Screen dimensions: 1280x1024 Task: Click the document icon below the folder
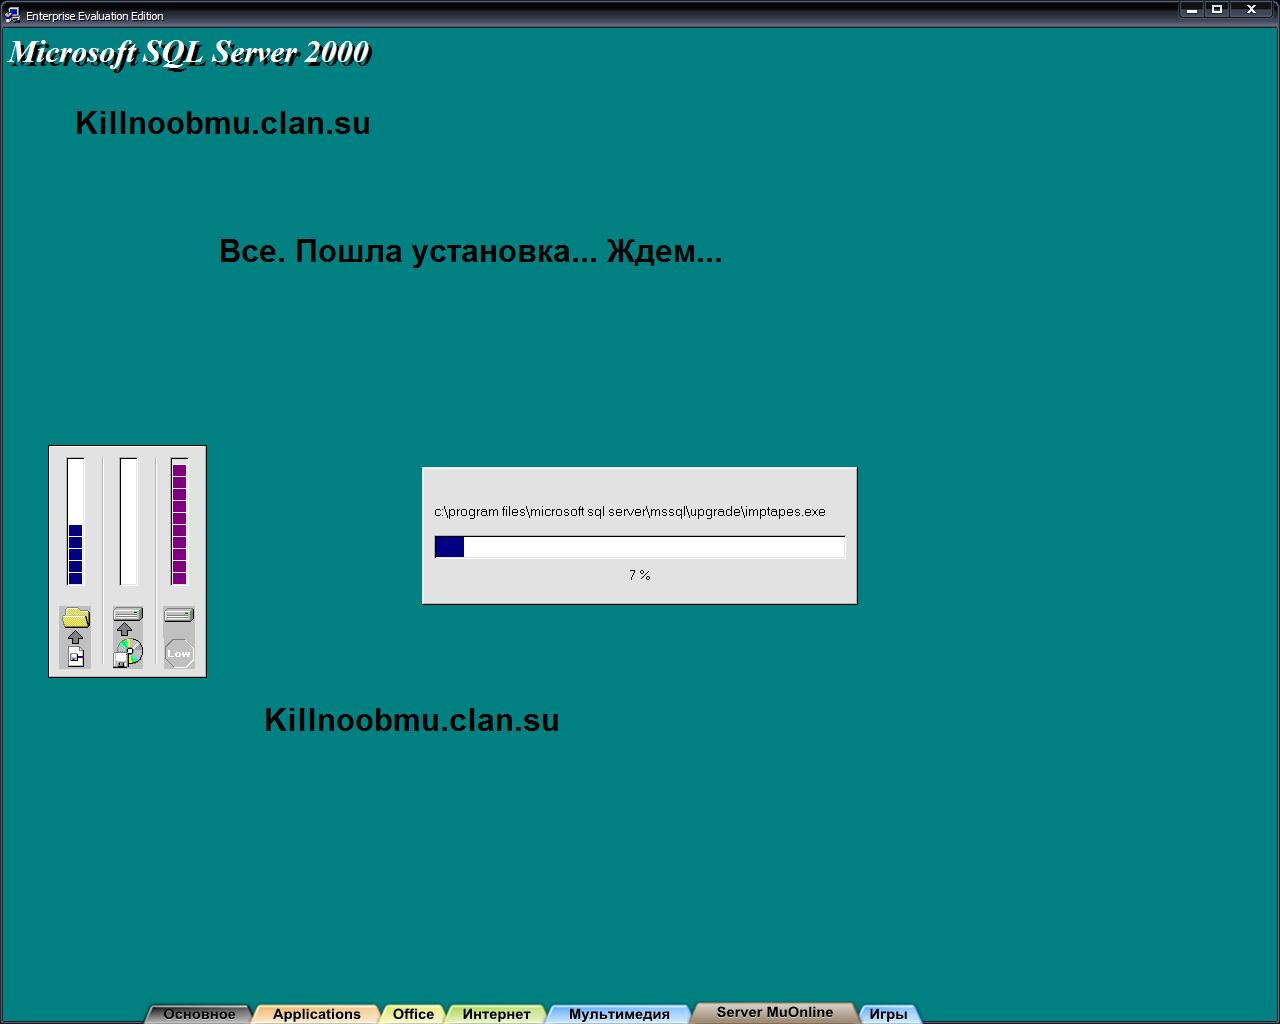tap(76, 656)
